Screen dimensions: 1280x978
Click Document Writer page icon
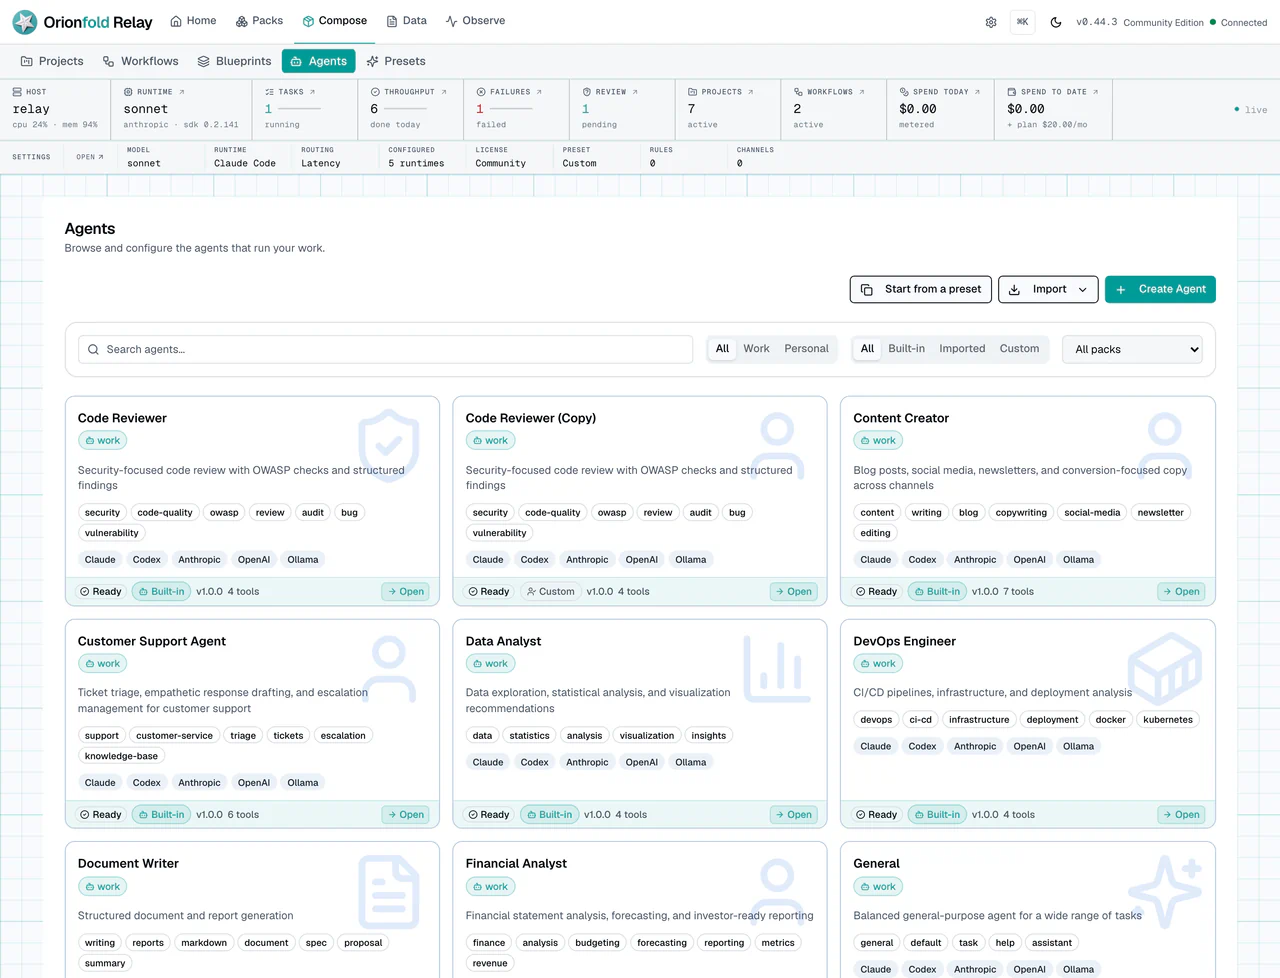click(x=389, y=891)
